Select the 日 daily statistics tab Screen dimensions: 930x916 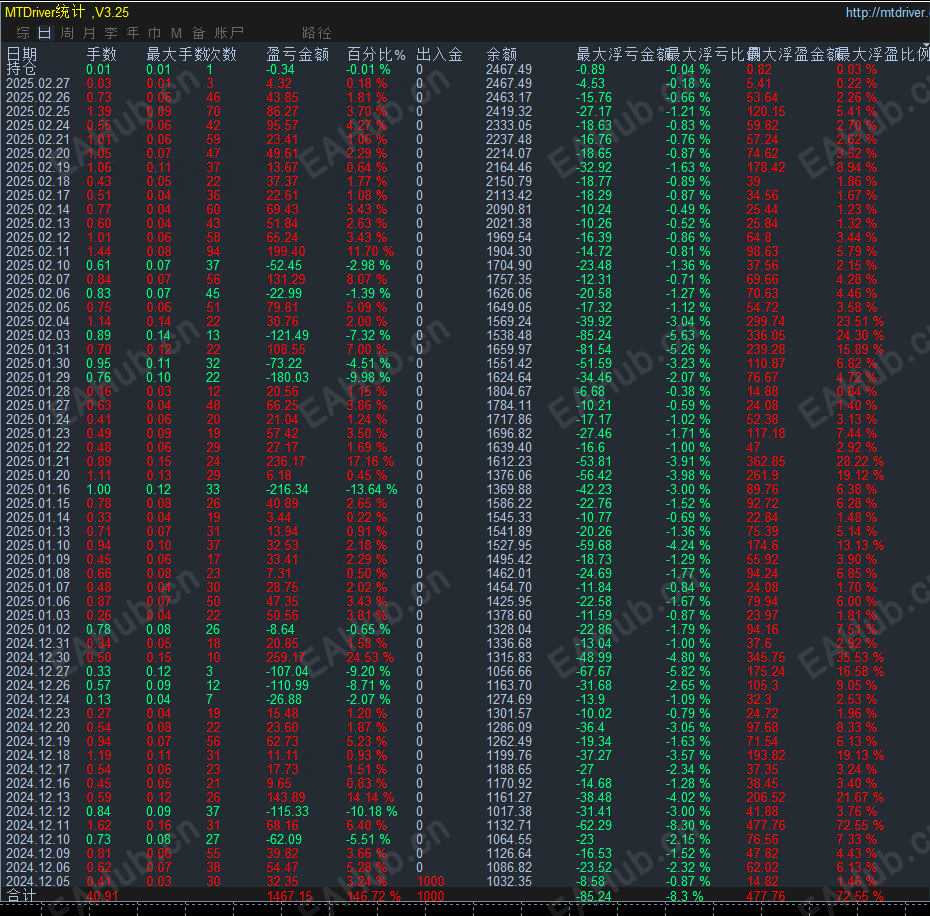point(44,33)
